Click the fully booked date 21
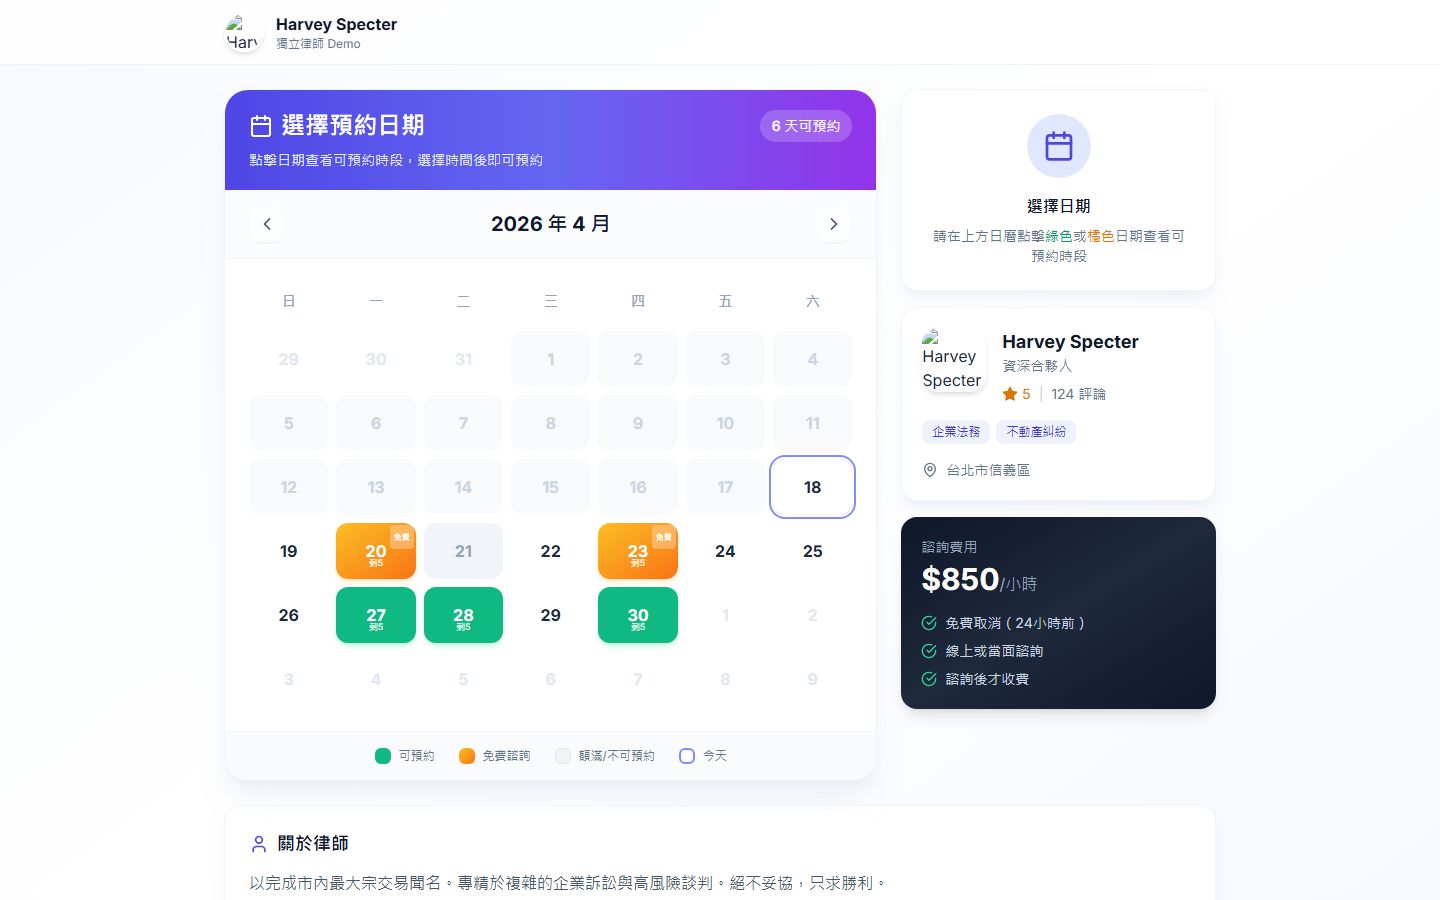This screenshot has height=900, width=1440. [x=463, y=551]
